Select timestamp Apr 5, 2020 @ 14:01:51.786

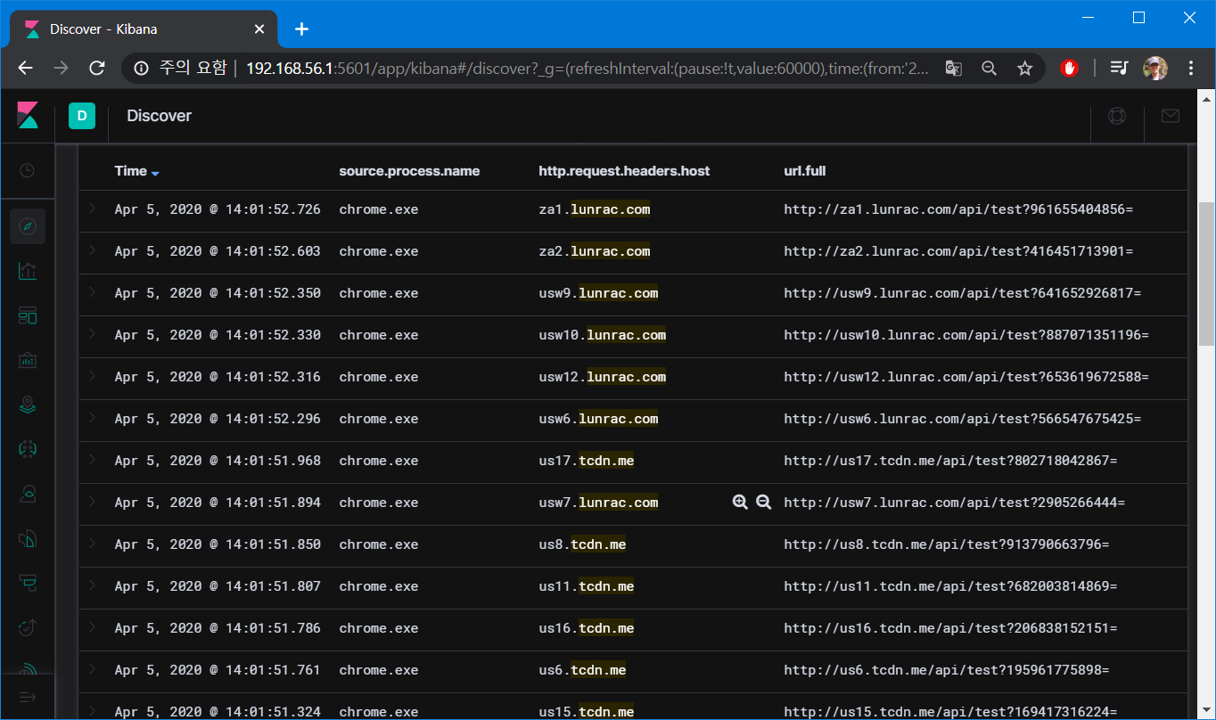(x=218, y=628)
